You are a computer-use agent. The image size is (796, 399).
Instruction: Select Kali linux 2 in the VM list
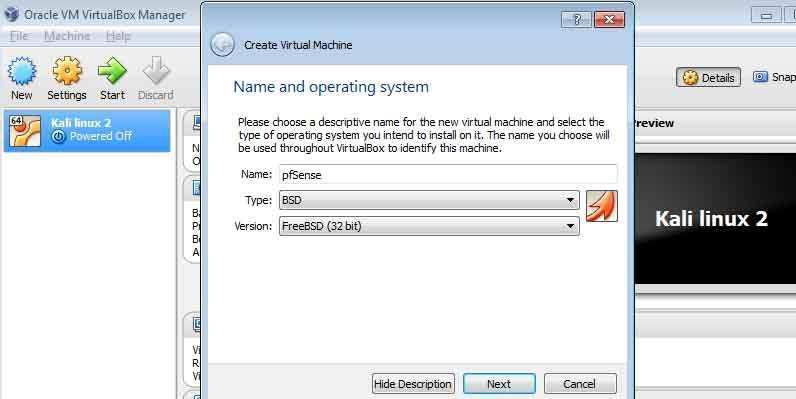[x=87, y=130]
